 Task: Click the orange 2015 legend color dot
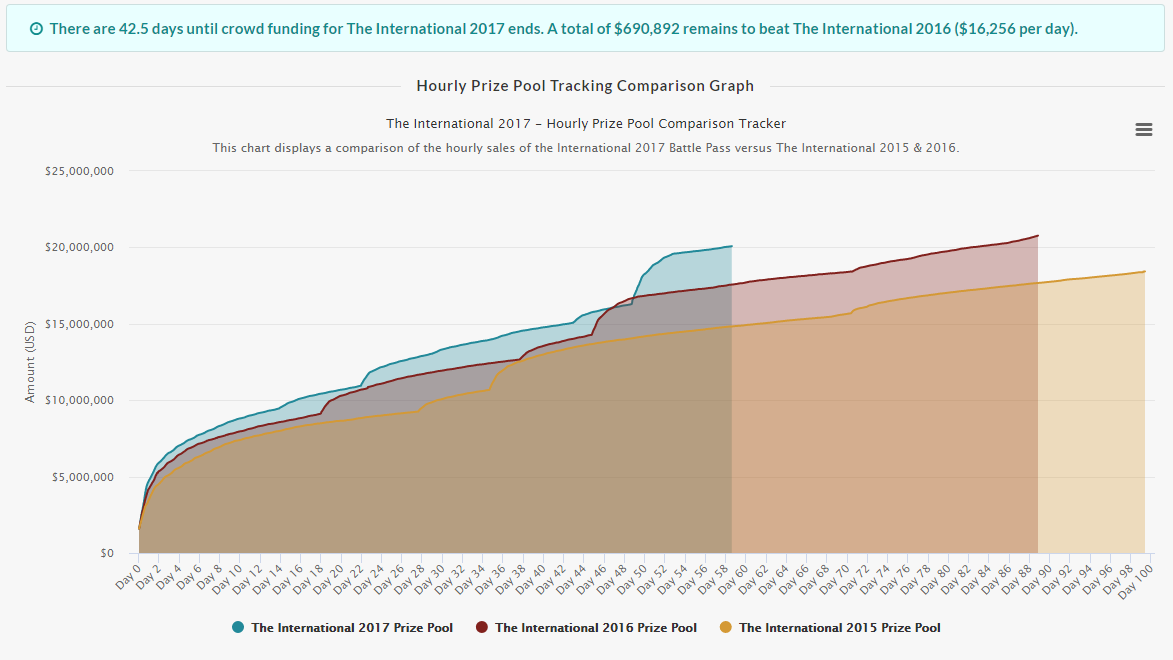(726, 627)
